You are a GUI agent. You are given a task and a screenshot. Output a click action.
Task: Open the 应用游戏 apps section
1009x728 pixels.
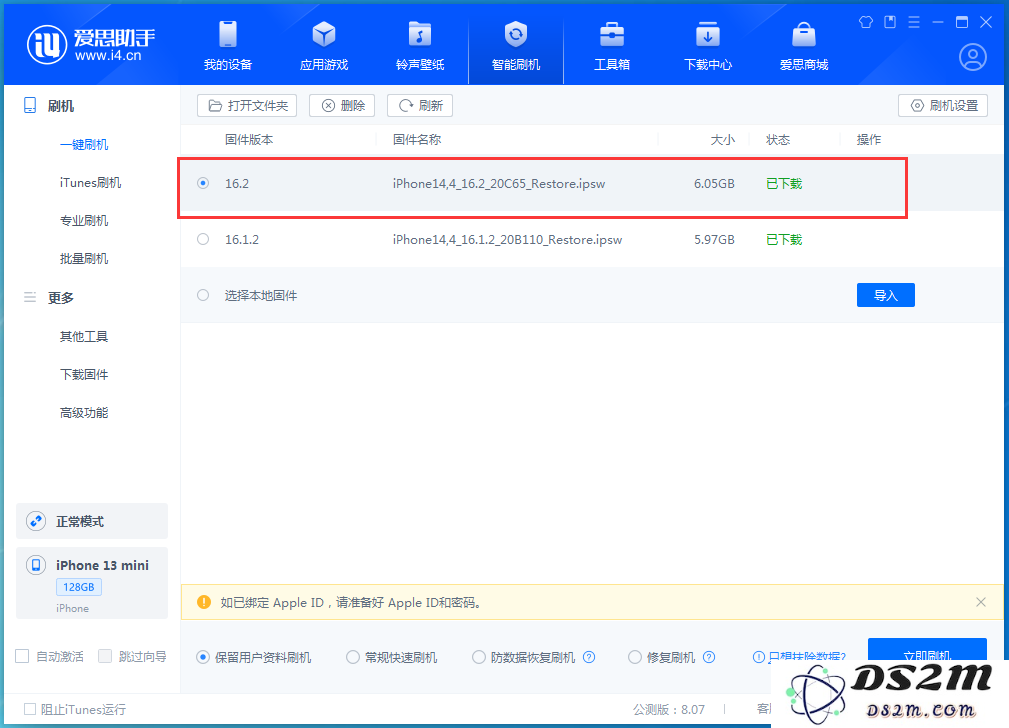324,46
